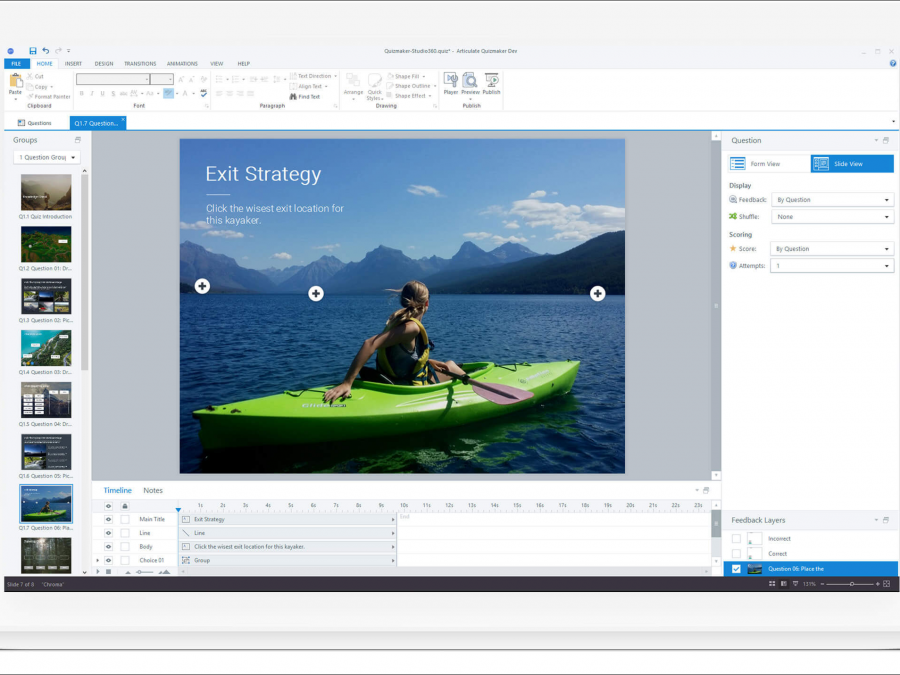Switch to Form View
Image resolution: width=900 pixels, height=675 pixels.
(x=768, y=164)
